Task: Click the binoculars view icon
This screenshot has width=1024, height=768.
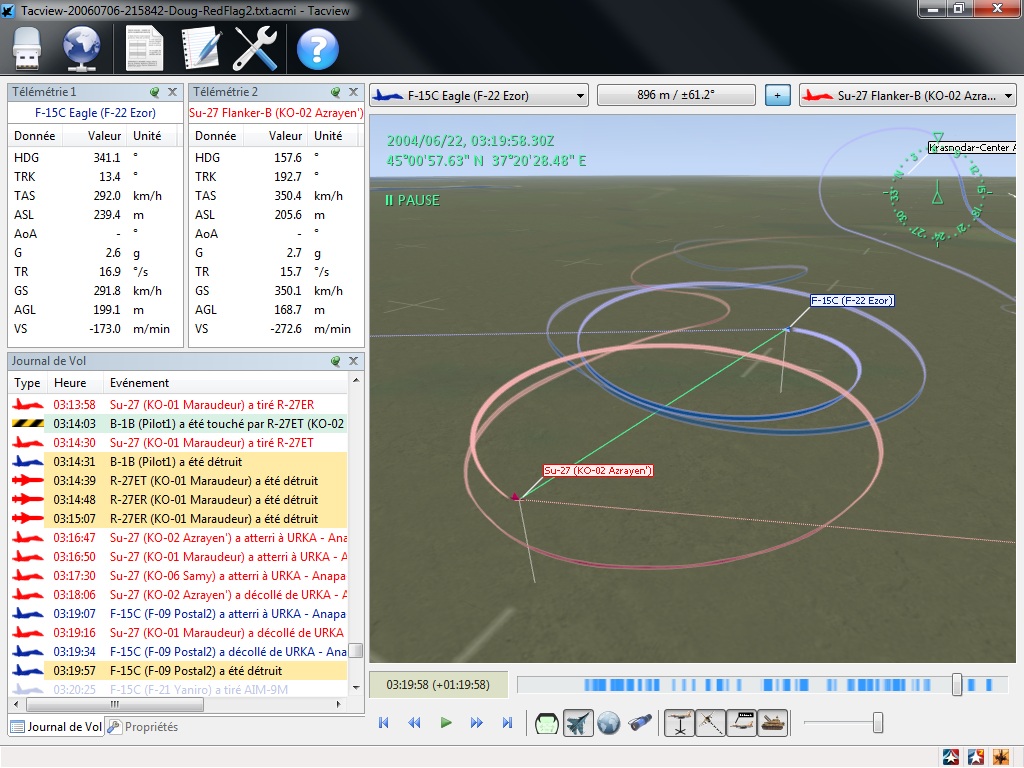Action: [640, 723]
